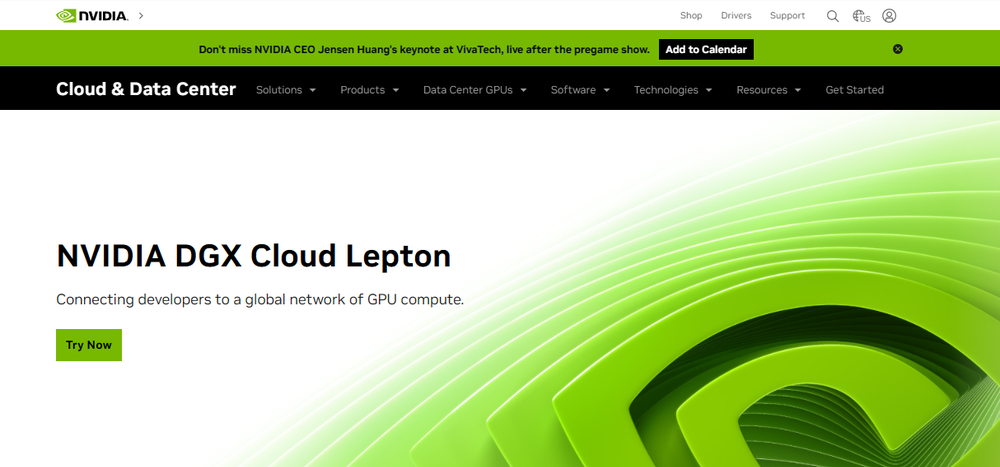1000x467 pixels.
Task: Click the NVIDIA logo
Action: click(92, 15)
